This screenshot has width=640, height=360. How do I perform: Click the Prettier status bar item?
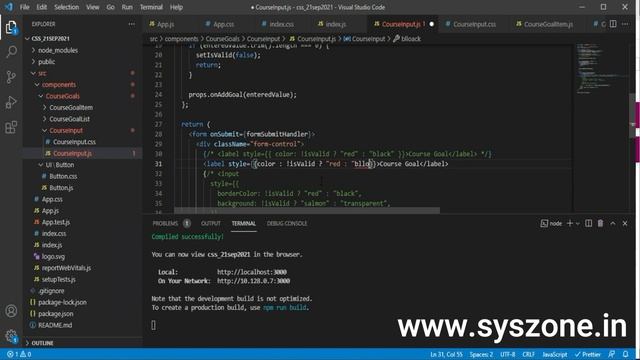(x=587, y=354)
